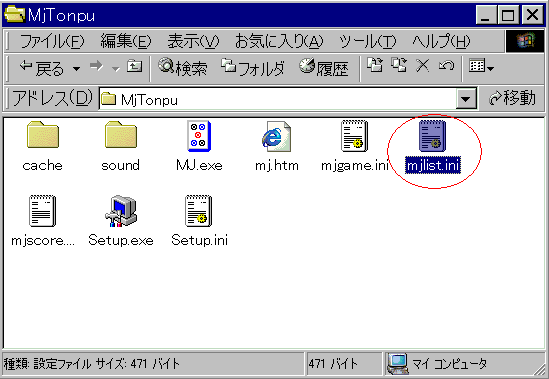Toggle the フォルダ folders pane
The width and height of the screenshot is (549, 379).
(x=253, y=67)
